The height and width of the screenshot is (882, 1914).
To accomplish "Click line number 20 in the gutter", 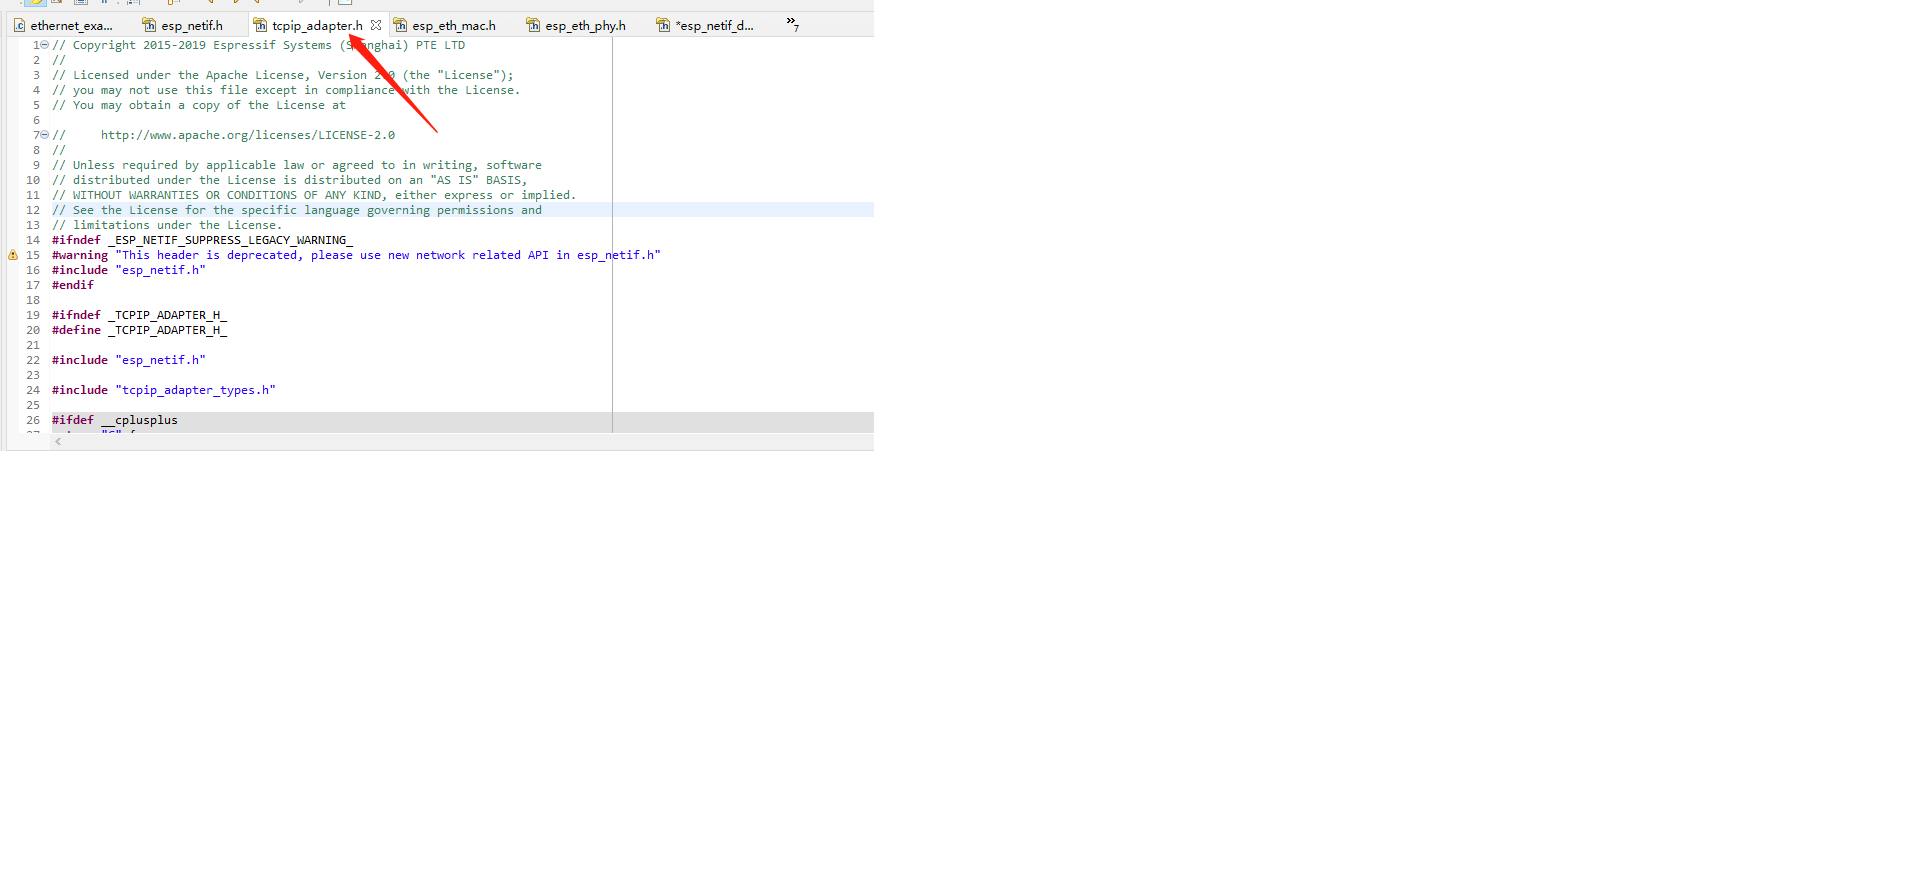I will click(x=33, y=330).
